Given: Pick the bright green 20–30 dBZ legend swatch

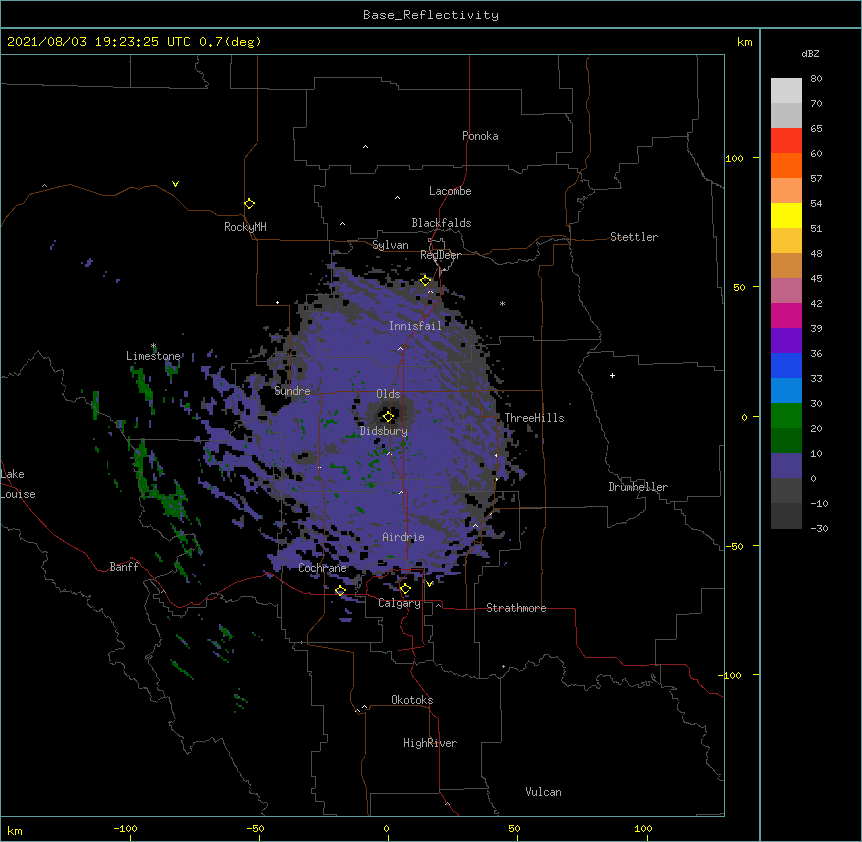Looking at the screenshot, I should [x=786, y=416].
